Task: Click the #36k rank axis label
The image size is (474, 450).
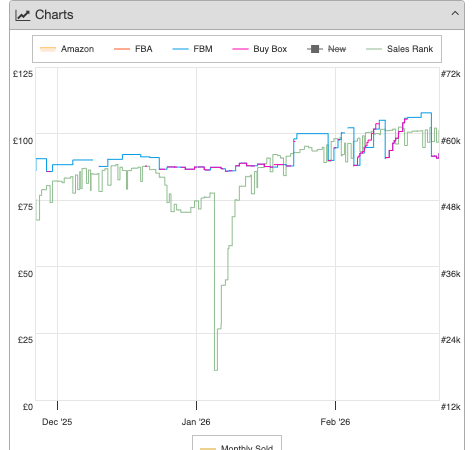Action: coord(451,274)
